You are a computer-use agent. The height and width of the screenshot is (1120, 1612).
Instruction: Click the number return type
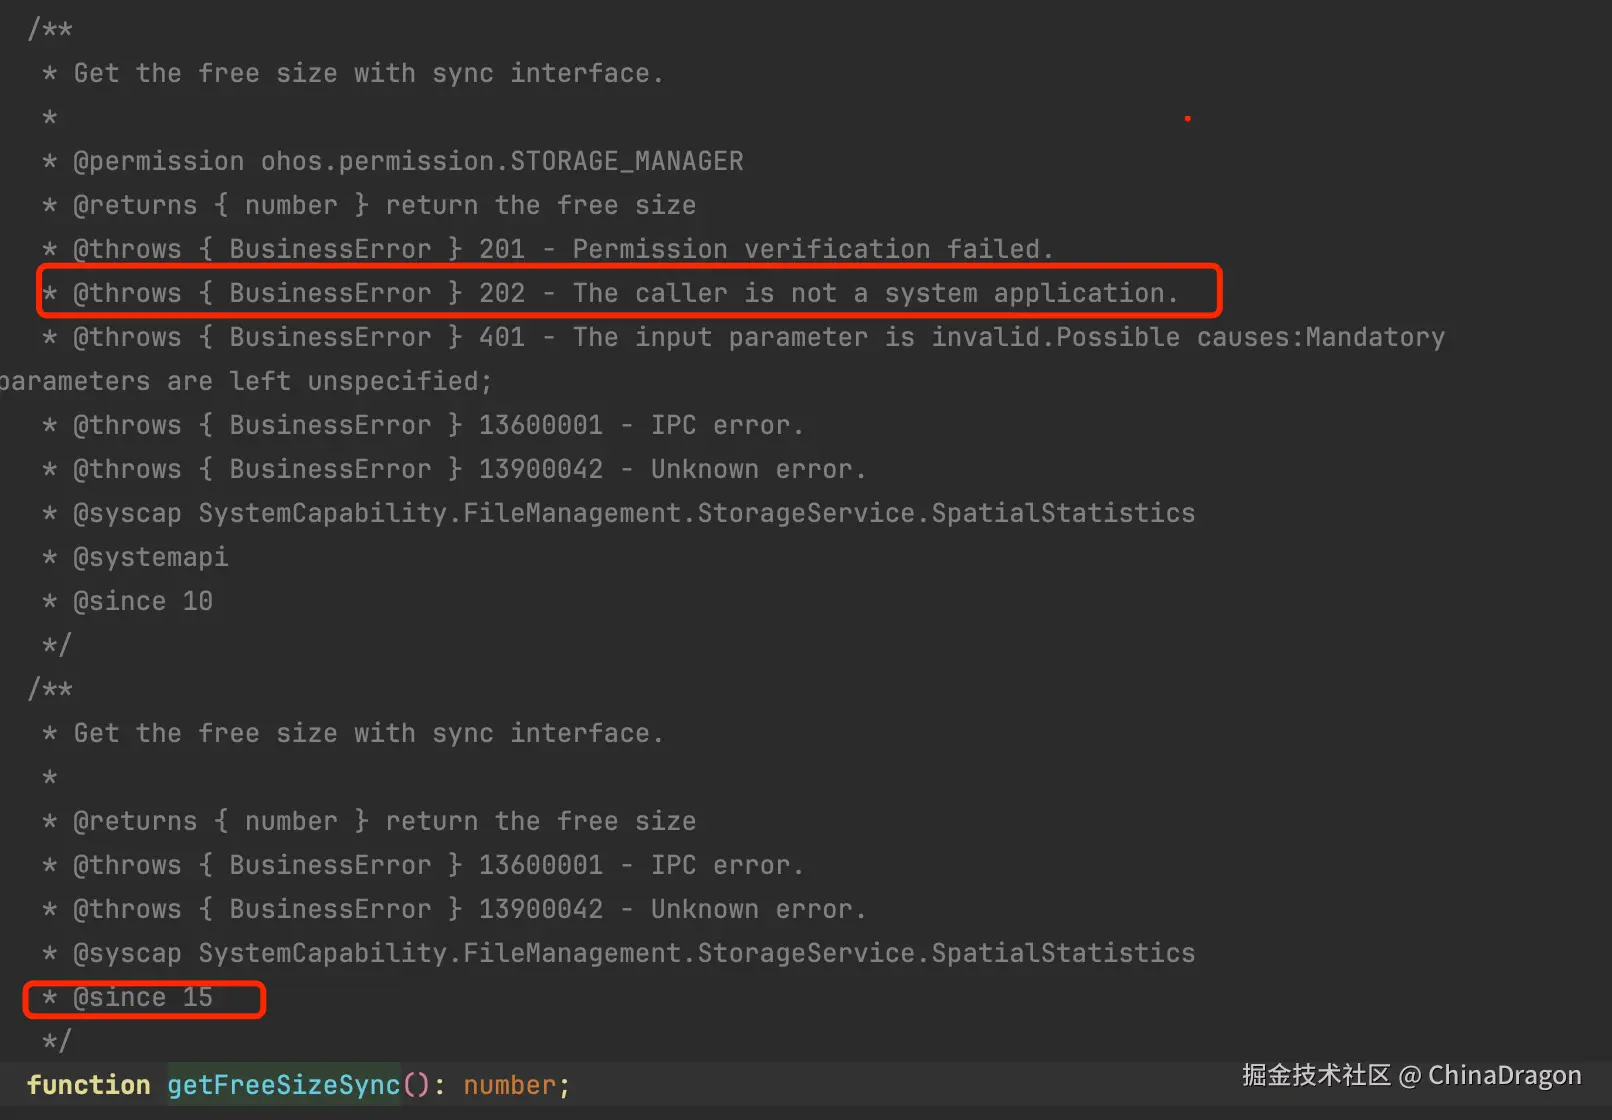pyautogui.click(x=509, y=1085)
